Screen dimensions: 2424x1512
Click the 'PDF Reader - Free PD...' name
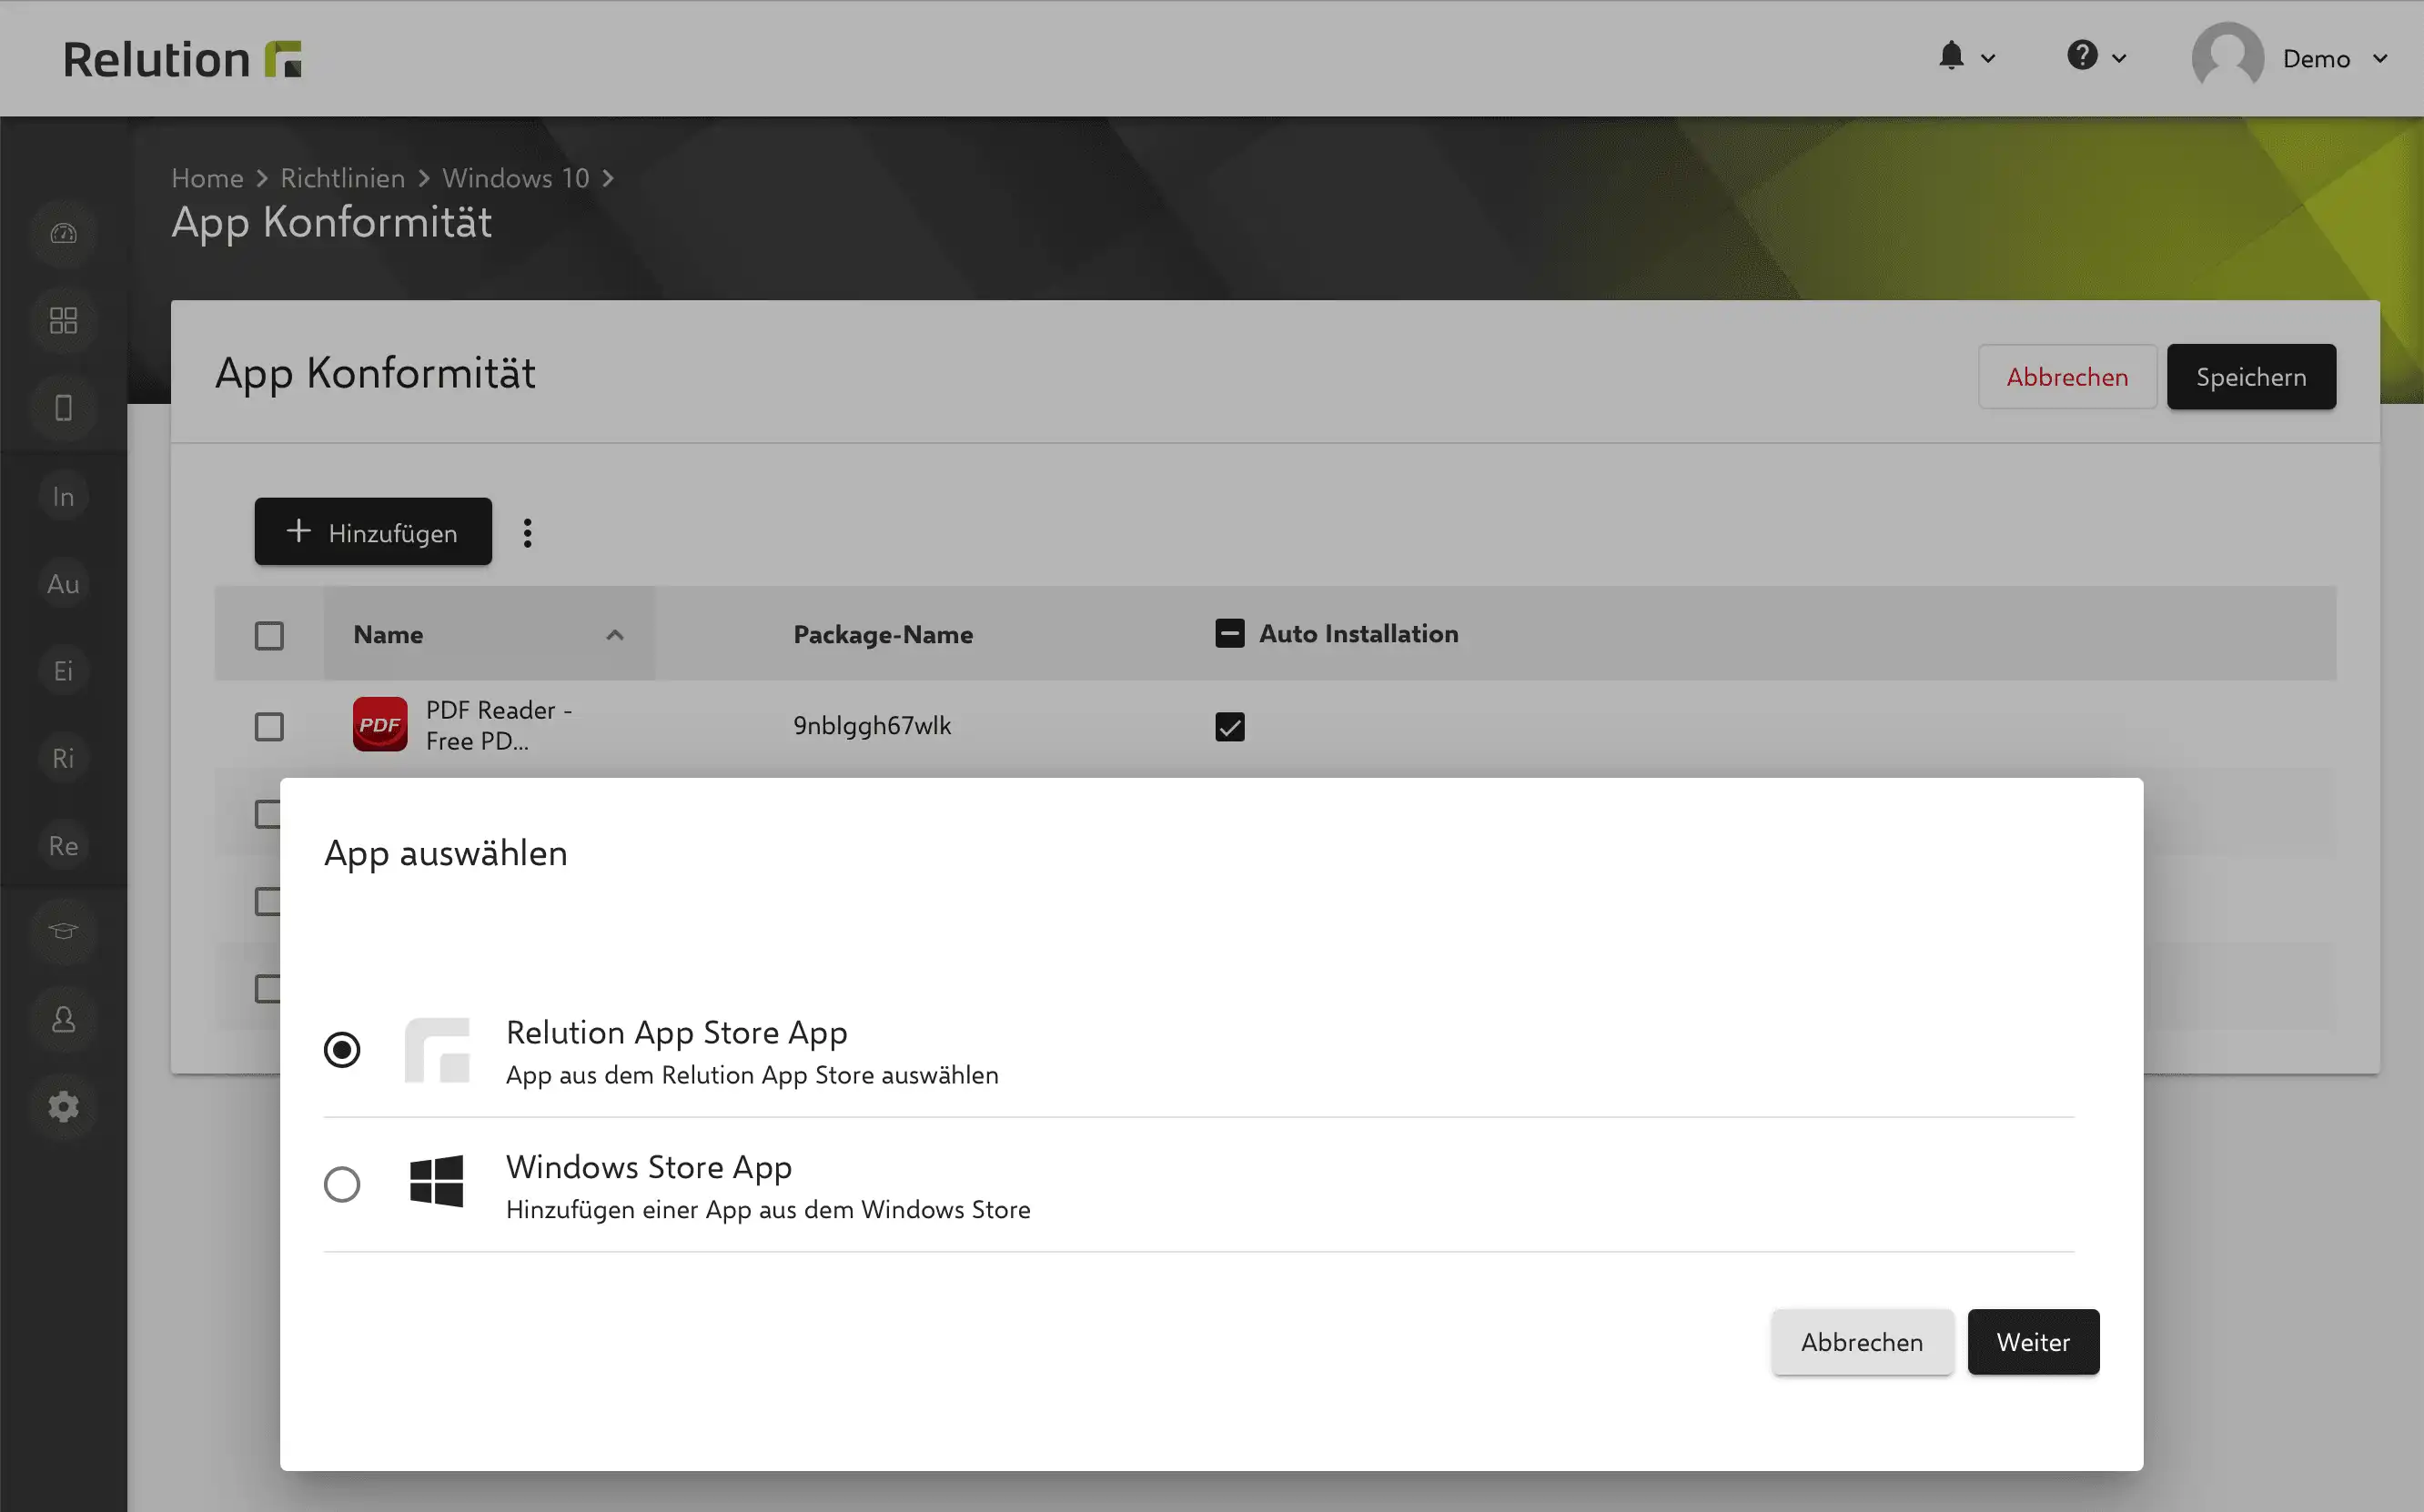point(499,725)
